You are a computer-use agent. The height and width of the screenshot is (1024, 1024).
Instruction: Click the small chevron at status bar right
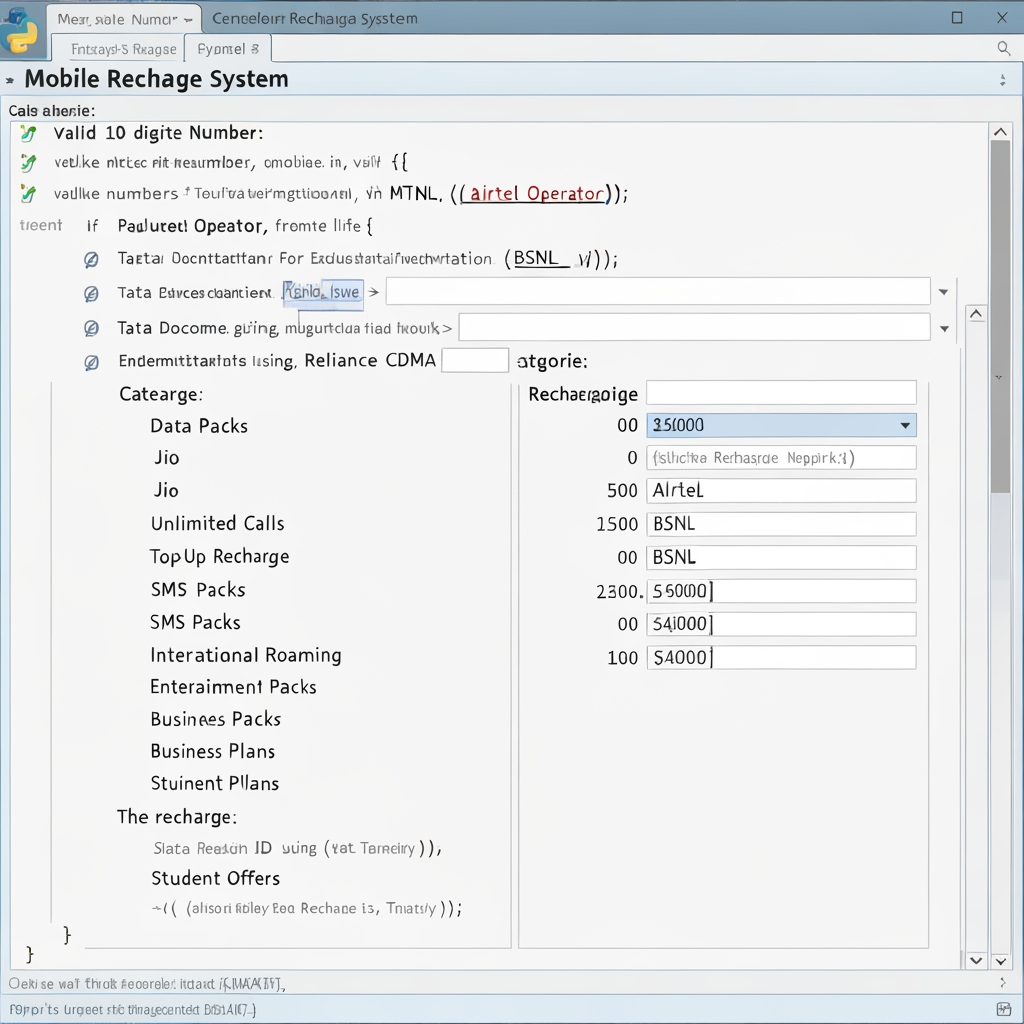[x=1003, y=982]
